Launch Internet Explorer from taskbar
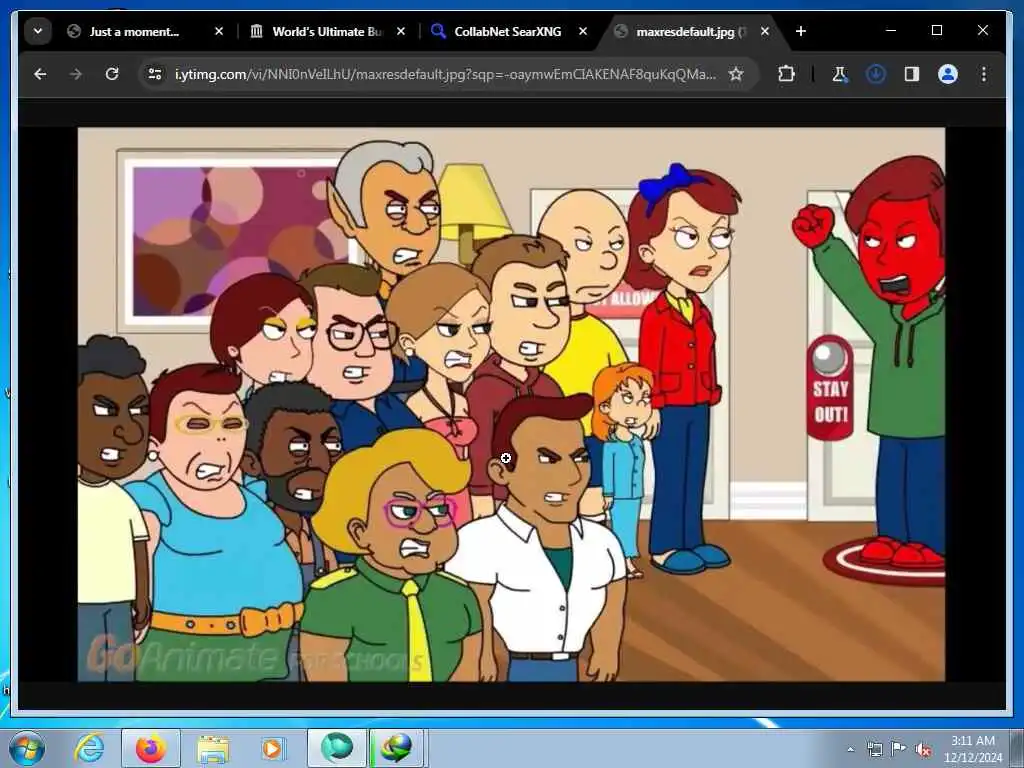The width and height of the screenshot is (1024, 768). (x=89, y=748)
